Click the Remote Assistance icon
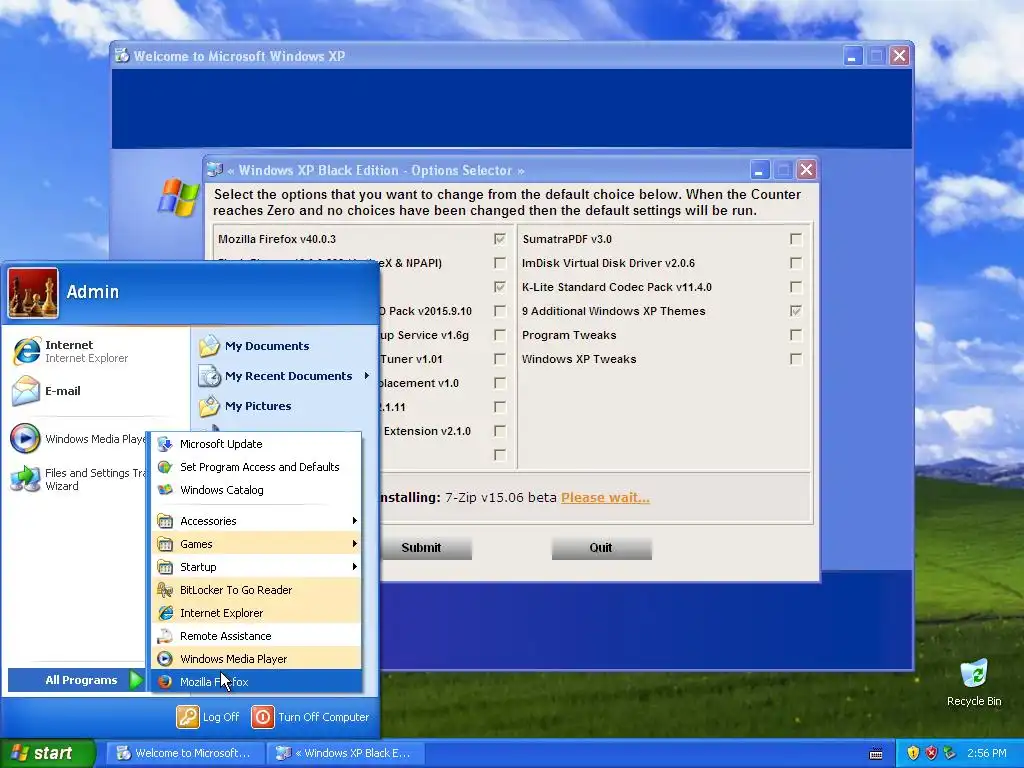Image resolution: width=1024 pixels, height=768 pixels. pos(165,635)
